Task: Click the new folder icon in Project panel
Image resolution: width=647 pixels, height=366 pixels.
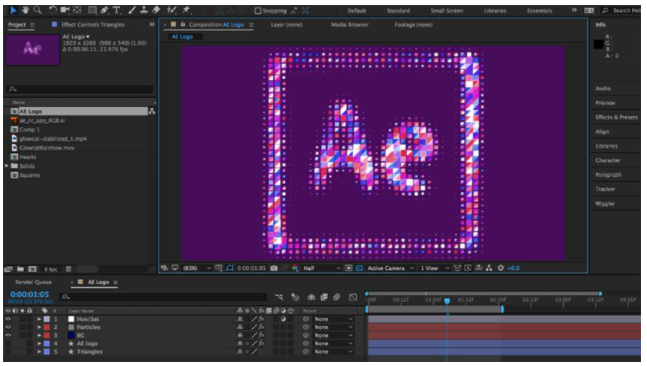Action: [20, 269]
